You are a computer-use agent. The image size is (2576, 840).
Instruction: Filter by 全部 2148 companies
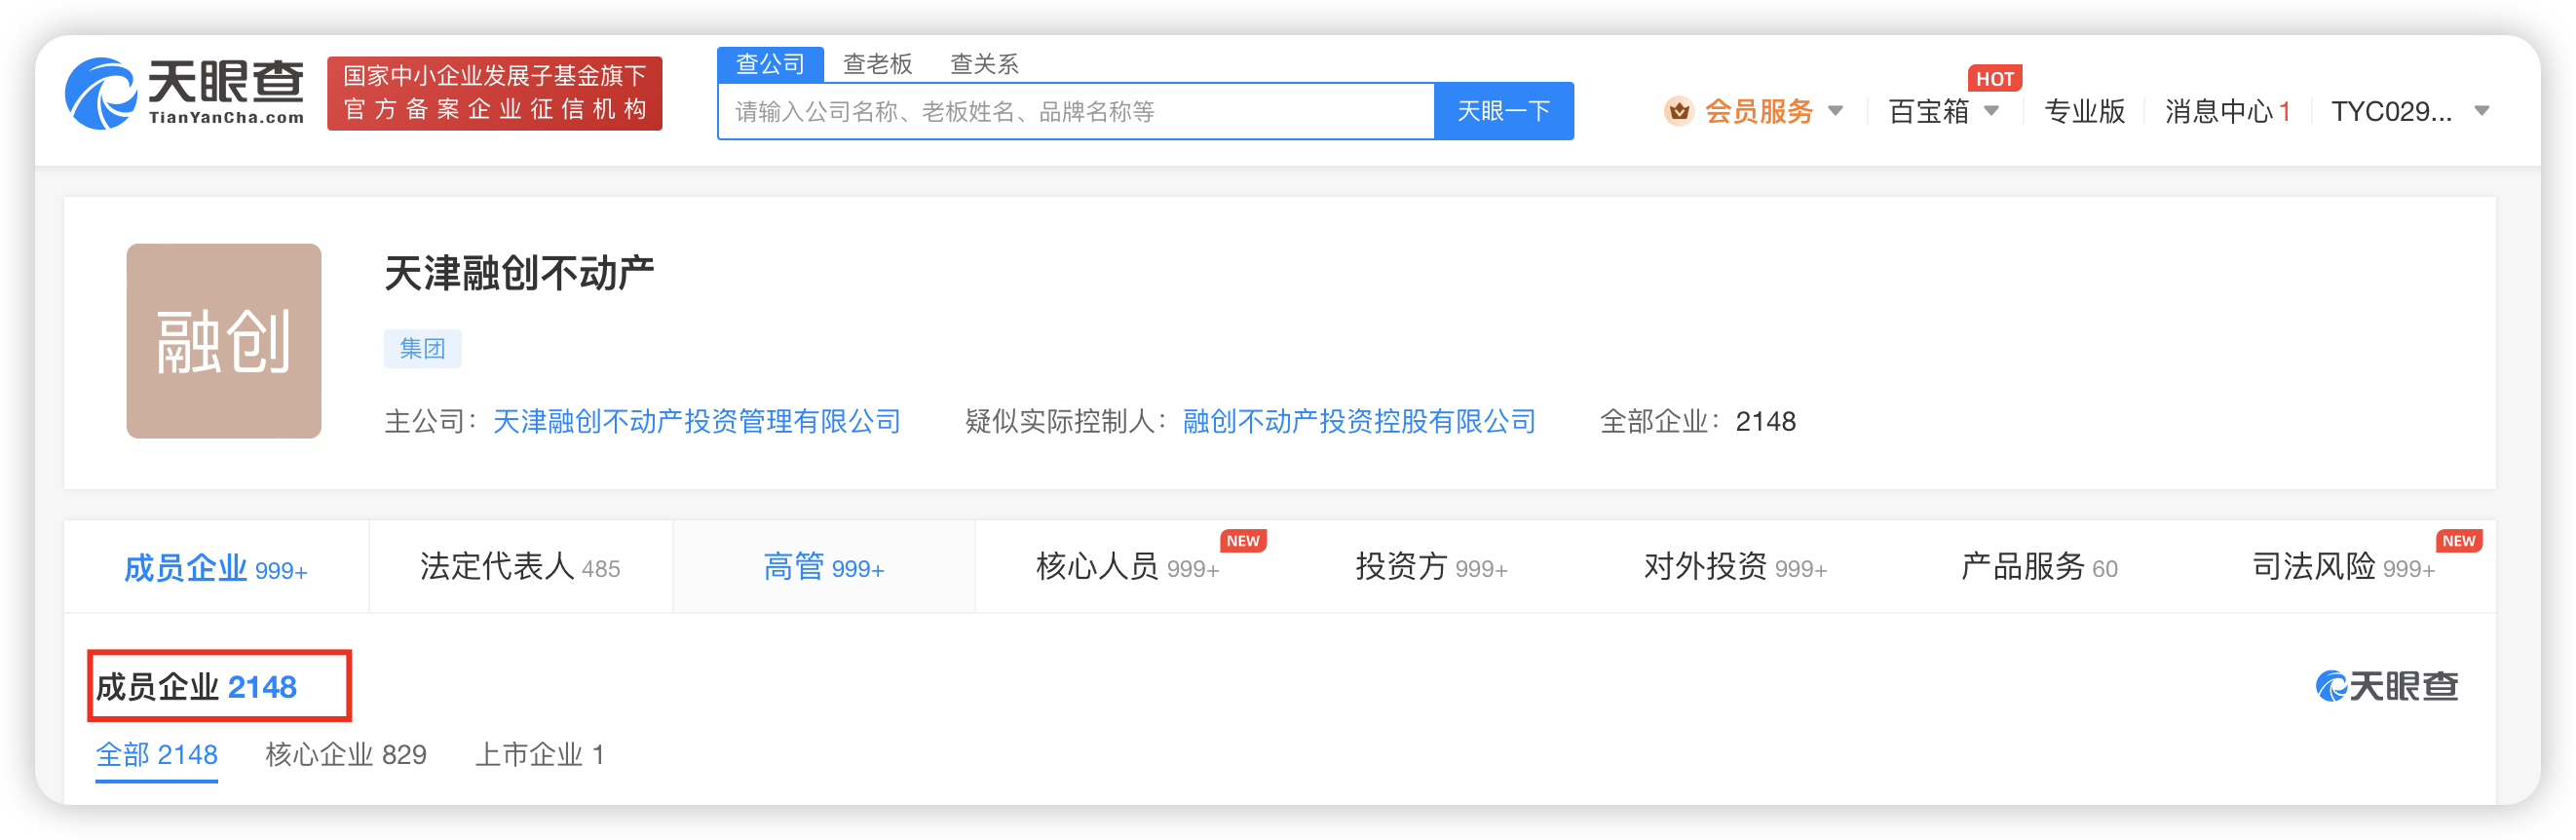(157, 755)
